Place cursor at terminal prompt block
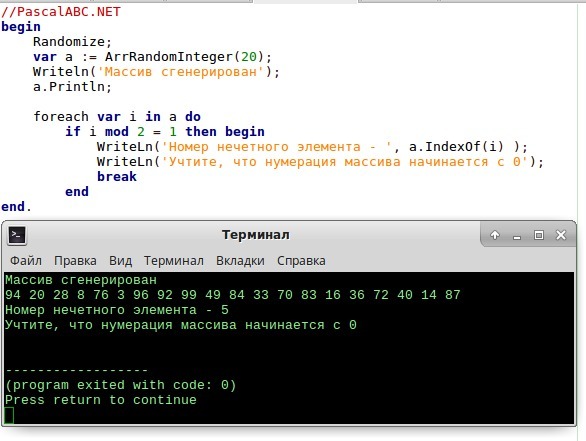Image resolution: width=586 pixels, height=441 pixels. [9, 415]
